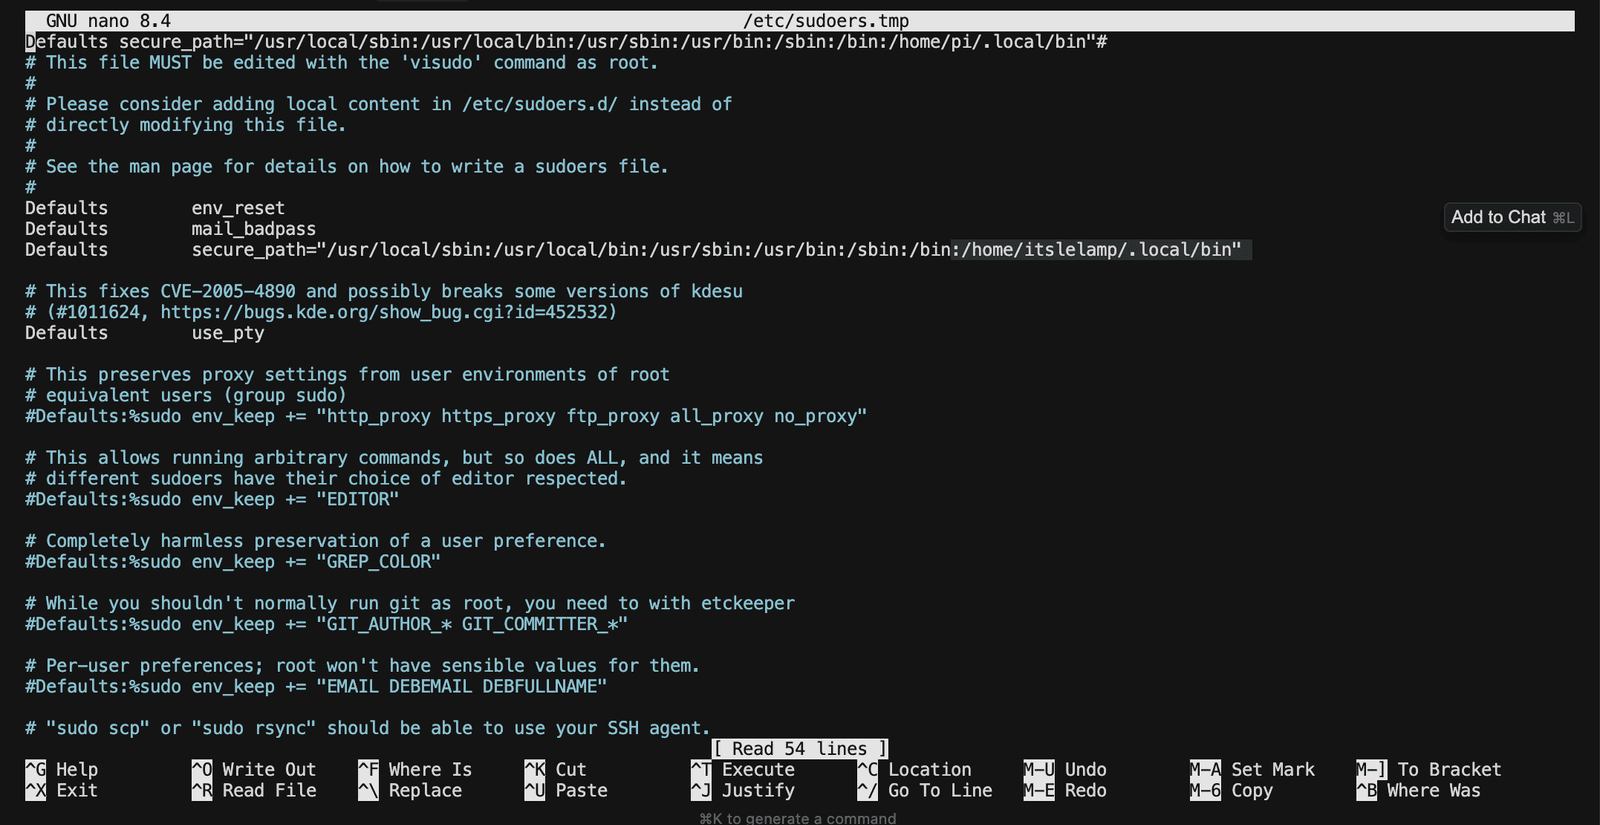Click the bugs.kde.org URL in the comment
The width and height of the screenshot is (1600, 825).
click(384, 312)
